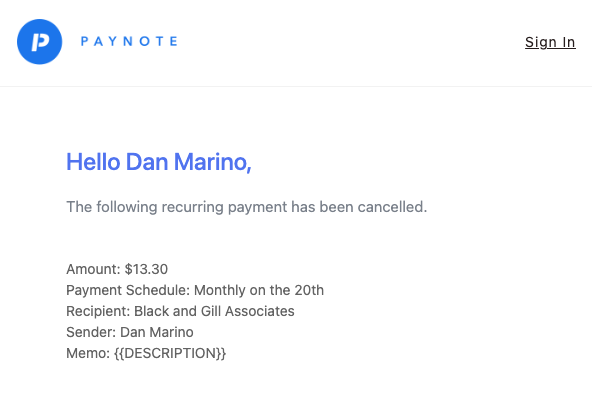Click the {{DESCRIPTION}} placeholder text
Viewport: 592px width, 419px height.
(x=170, y=353)
